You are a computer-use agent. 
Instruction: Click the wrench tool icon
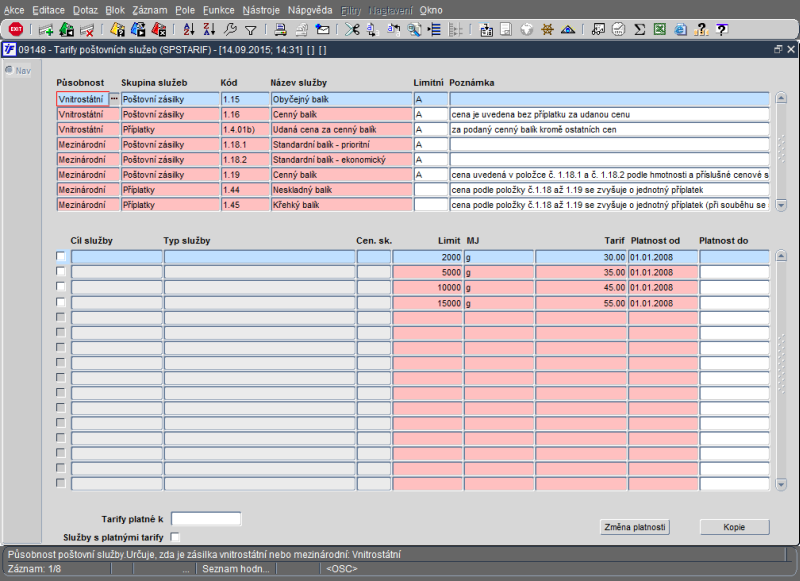[x=230, y=29]
